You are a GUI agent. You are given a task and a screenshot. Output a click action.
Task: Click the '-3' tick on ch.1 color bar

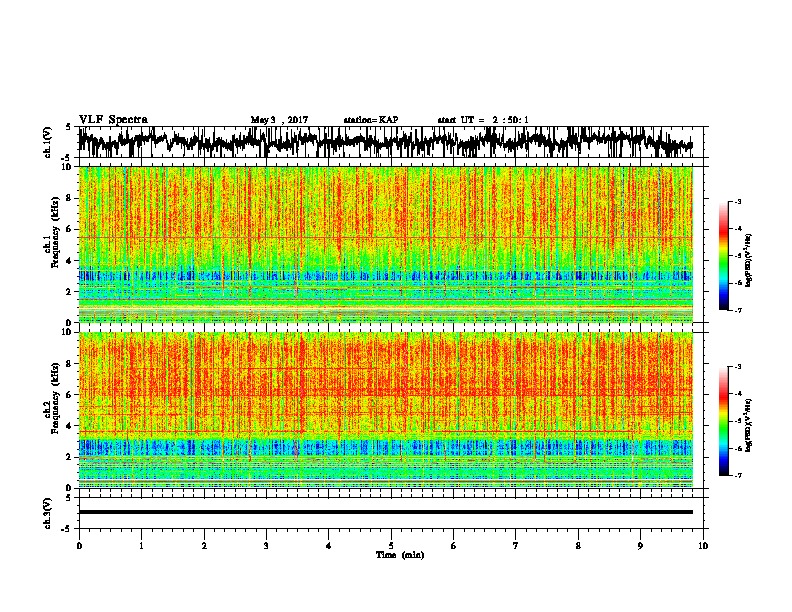point(737,201)
